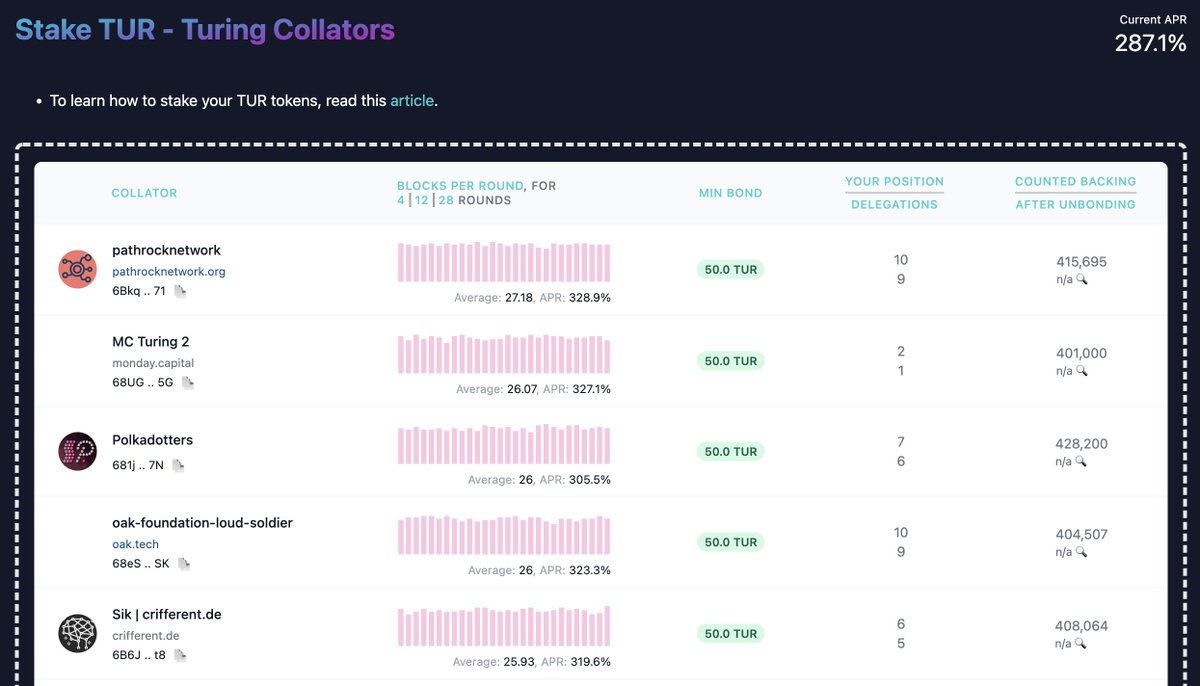Click the APR 319.6% text
The width and height of the screenshot is (1200, 686).
[576, 662]
